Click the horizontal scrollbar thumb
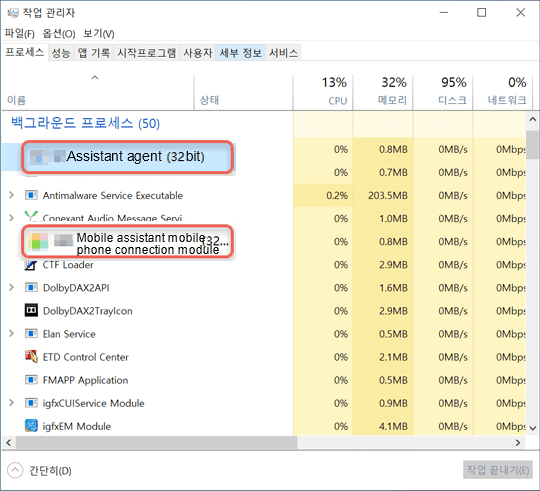The width and height of the screenshot is (540, 491). [156, 442]
